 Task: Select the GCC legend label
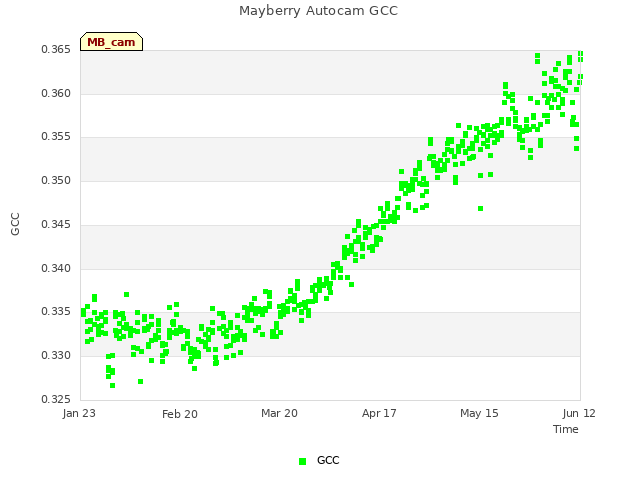pos(328,460)
